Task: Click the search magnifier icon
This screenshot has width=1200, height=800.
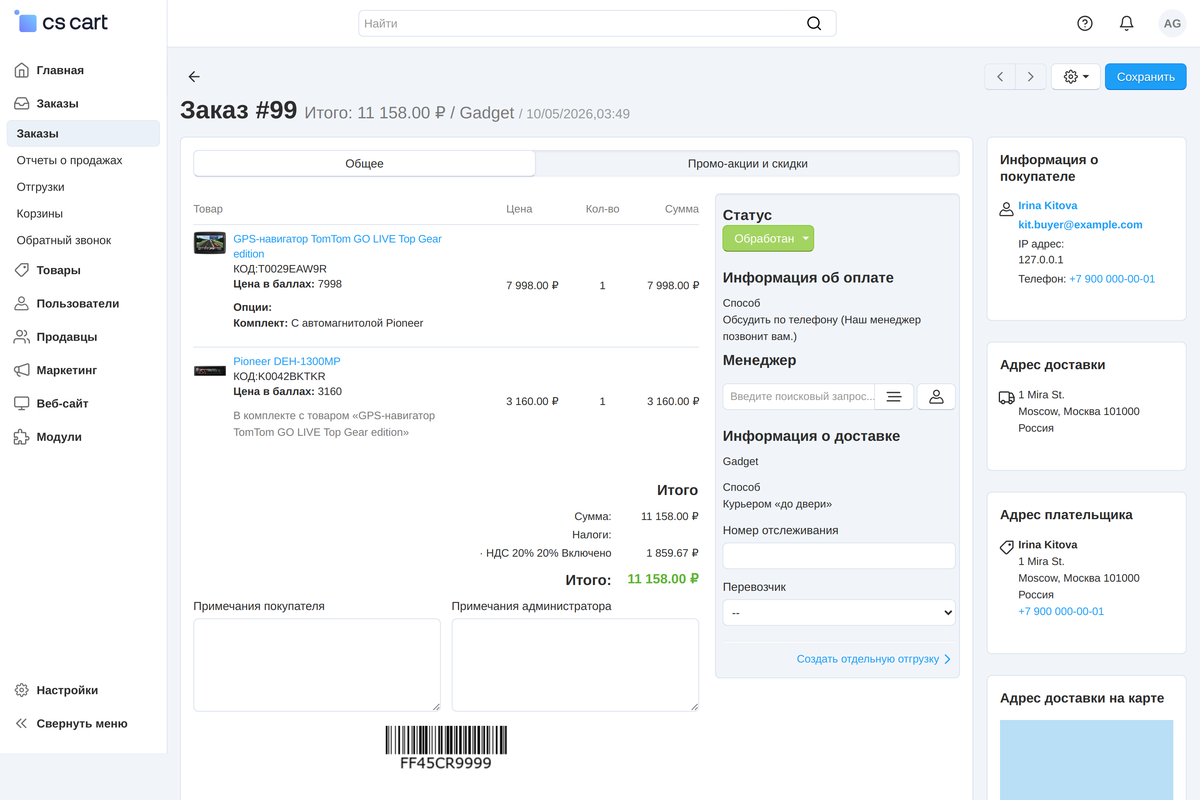Action: (814, 23)
